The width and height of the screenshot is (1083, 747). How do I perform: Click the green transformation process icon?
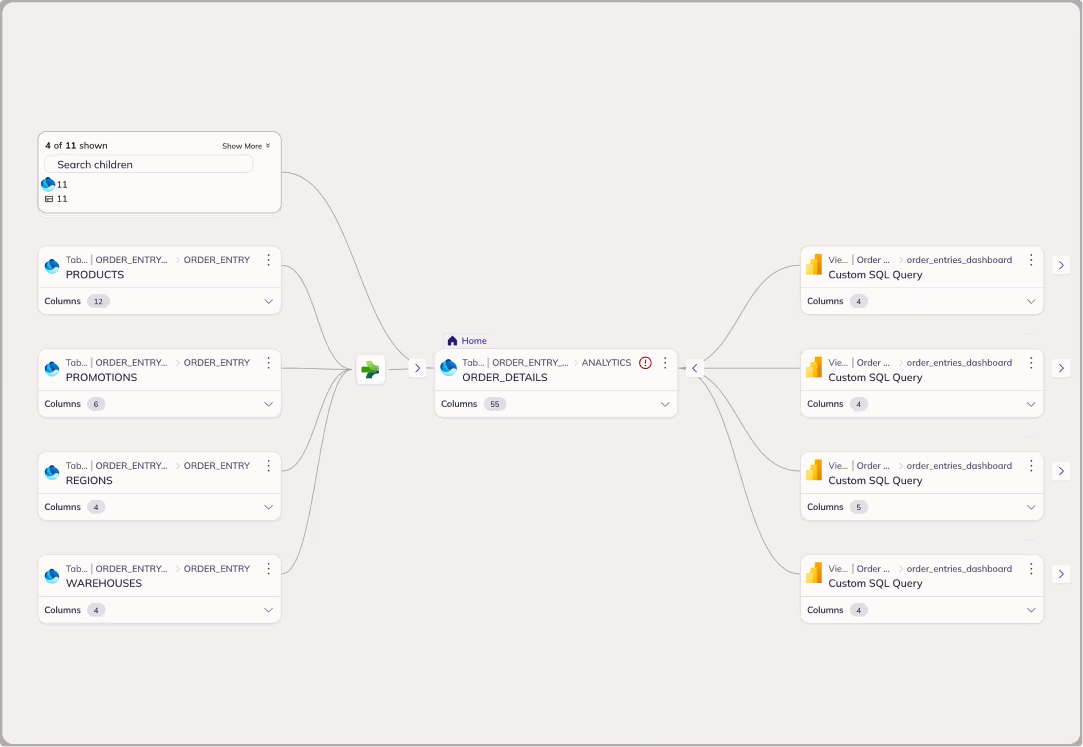click(x=371, y=370)
